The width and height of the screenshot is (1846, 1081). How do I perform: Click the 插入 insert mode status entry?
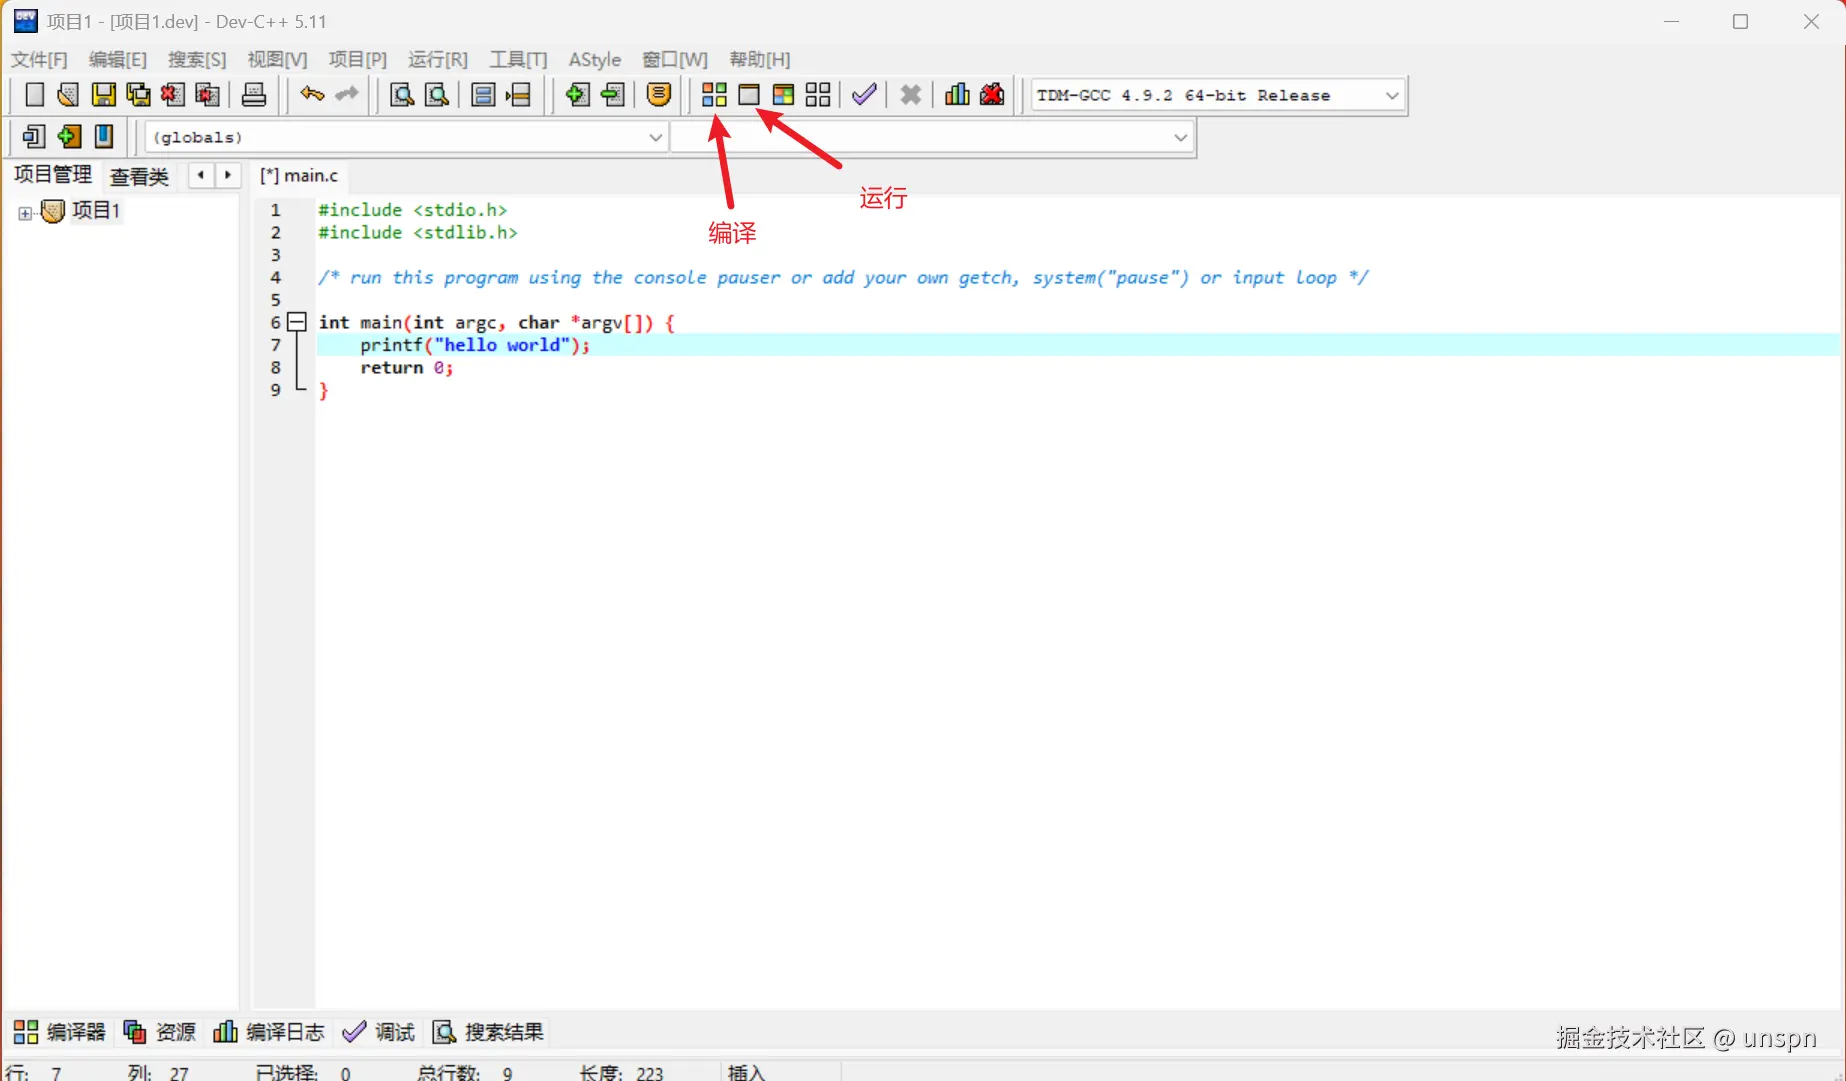pyautogui.click(x=747, y=1072)
